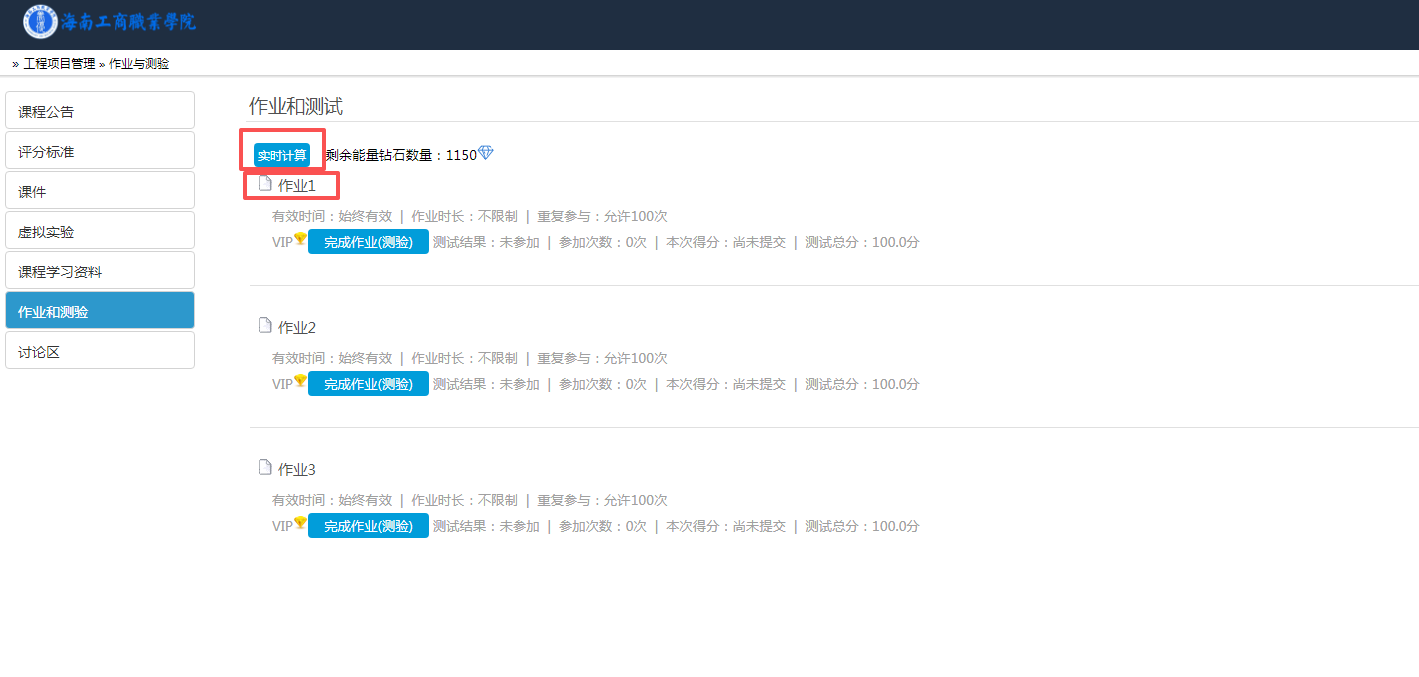
Task: Start 作业1 via 完成作业(测验) button
Action: click(x=368, y=242)
